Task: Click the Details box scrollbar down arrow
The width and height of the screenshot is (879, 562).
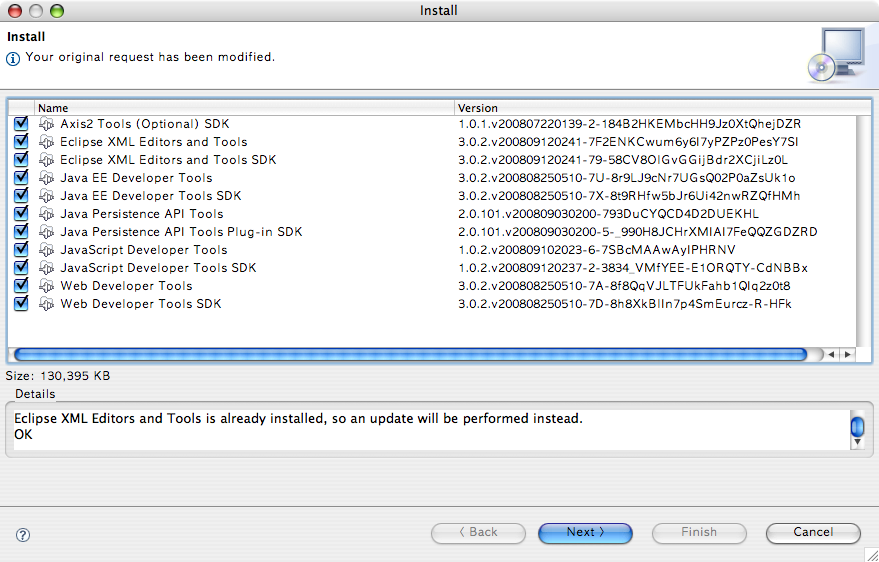Action: (x=857, y=442)
